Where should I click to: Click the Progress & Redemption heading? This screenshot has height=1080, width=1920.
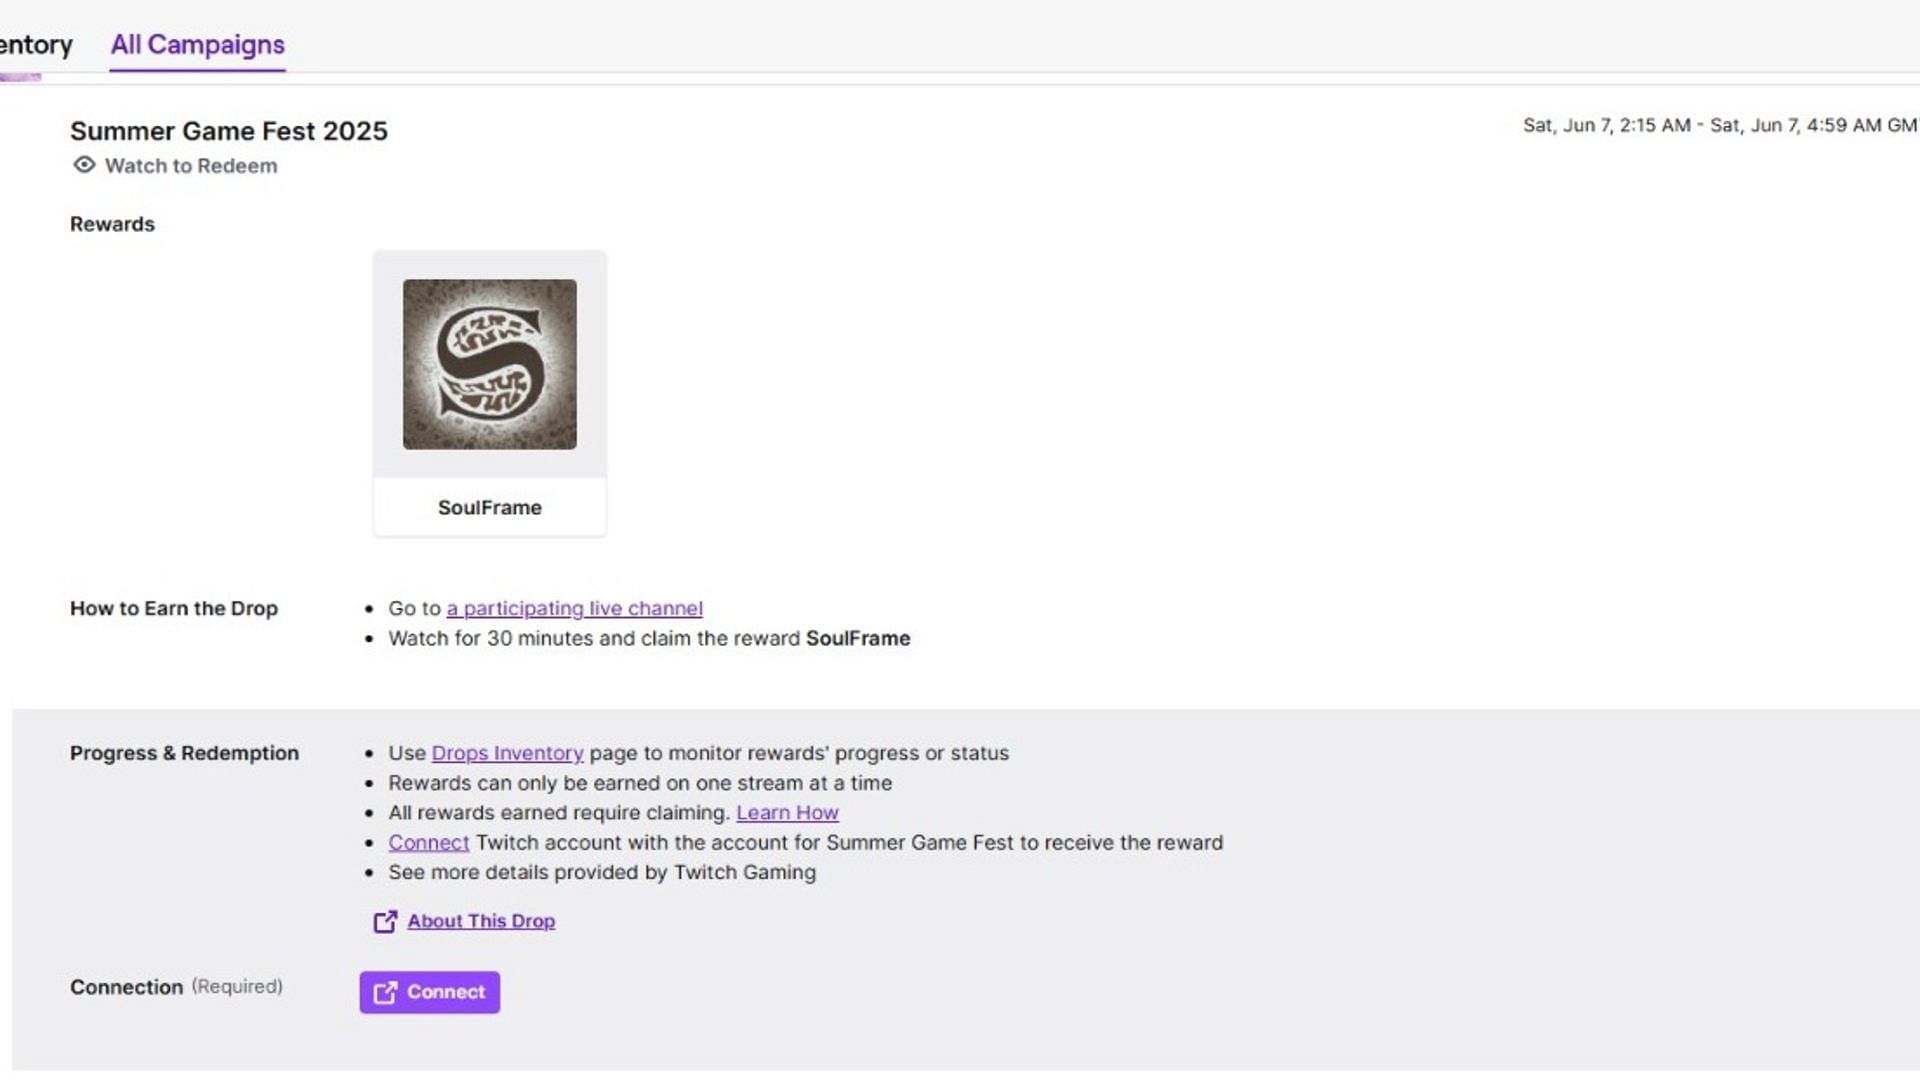(x=184, y=753)
